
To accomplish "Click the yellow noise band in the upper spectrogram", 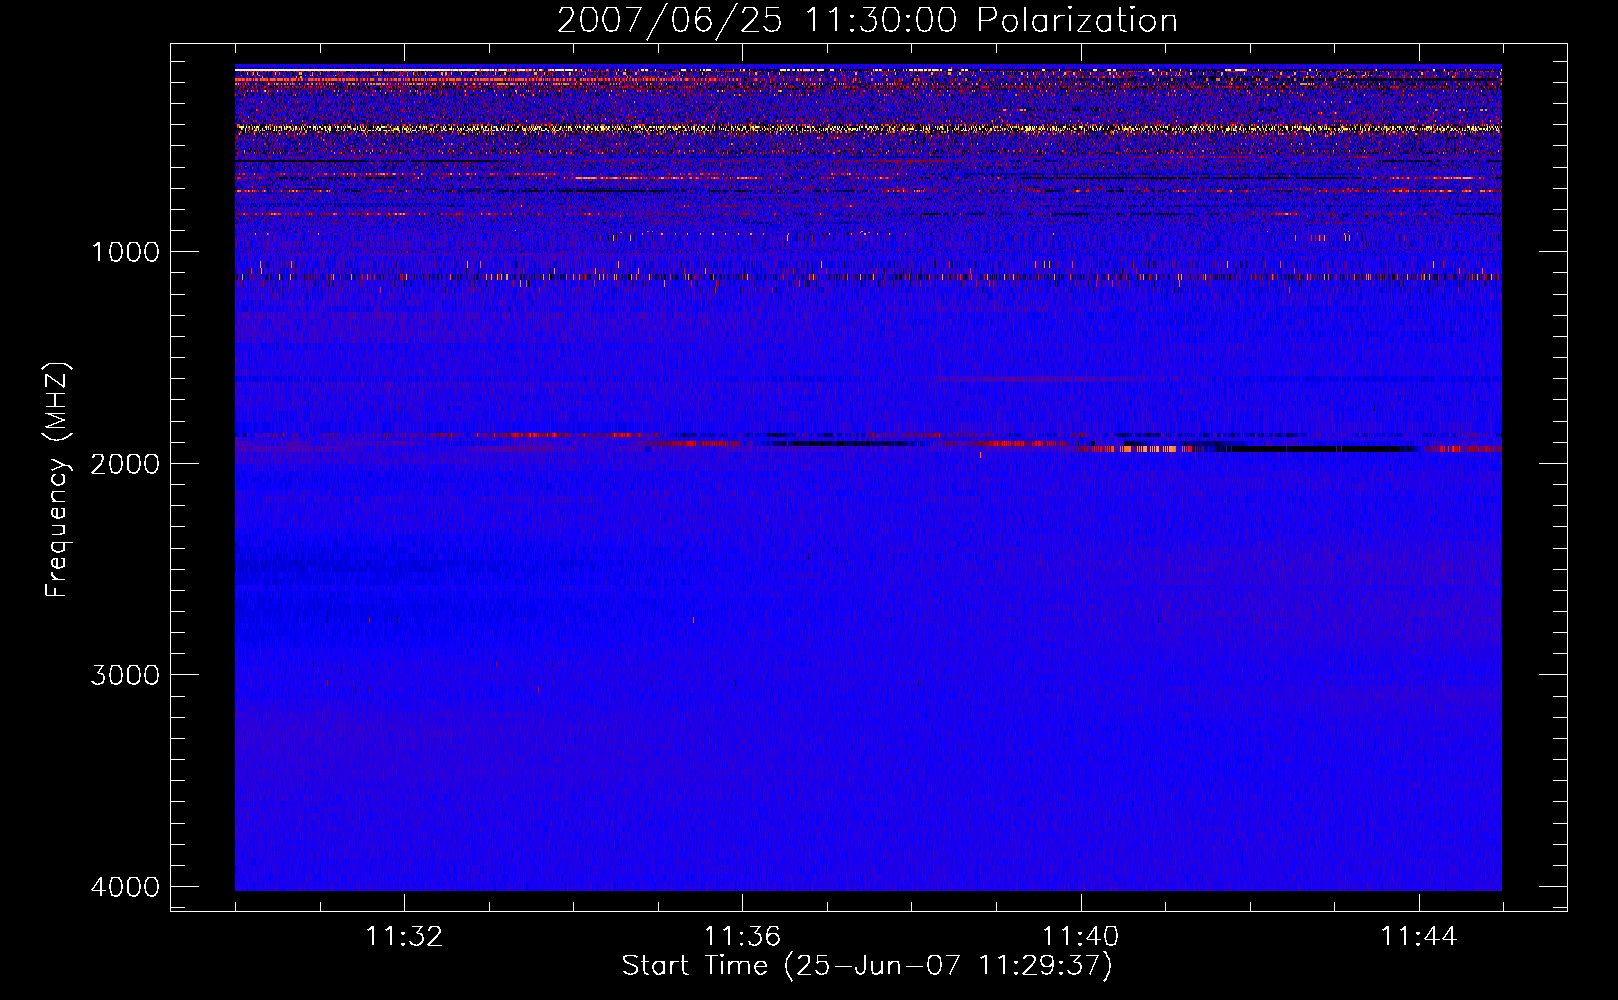I will [x=868, y=128].
